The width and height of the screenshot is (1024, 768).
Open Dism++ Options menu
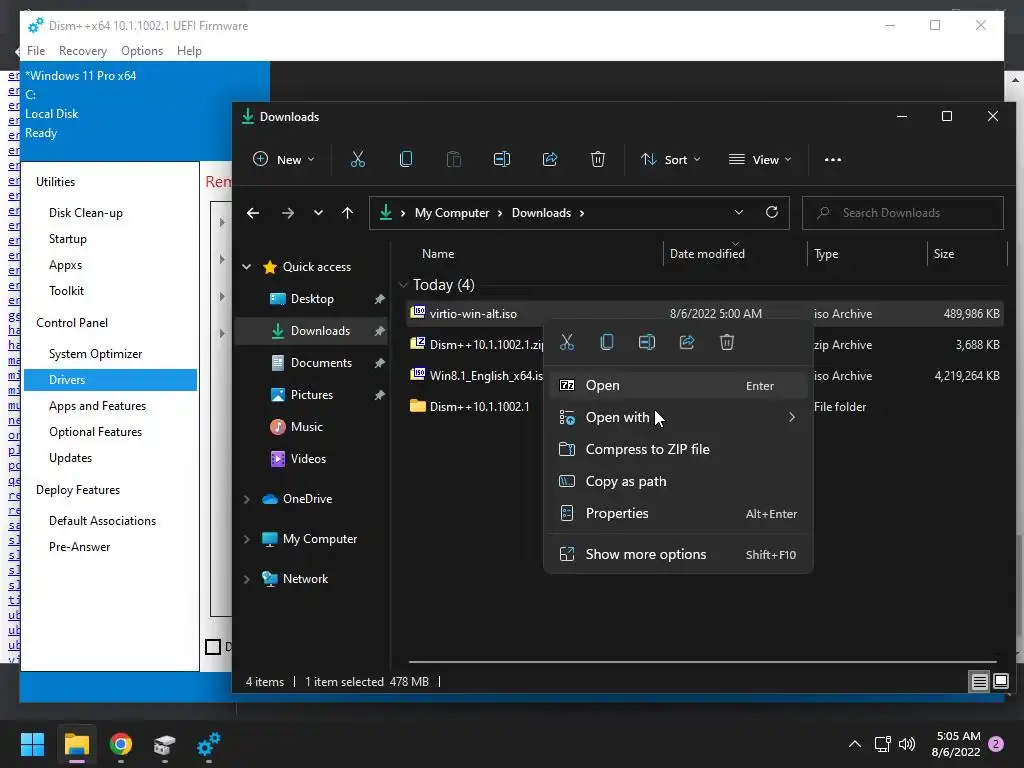(x=142, y=51)
